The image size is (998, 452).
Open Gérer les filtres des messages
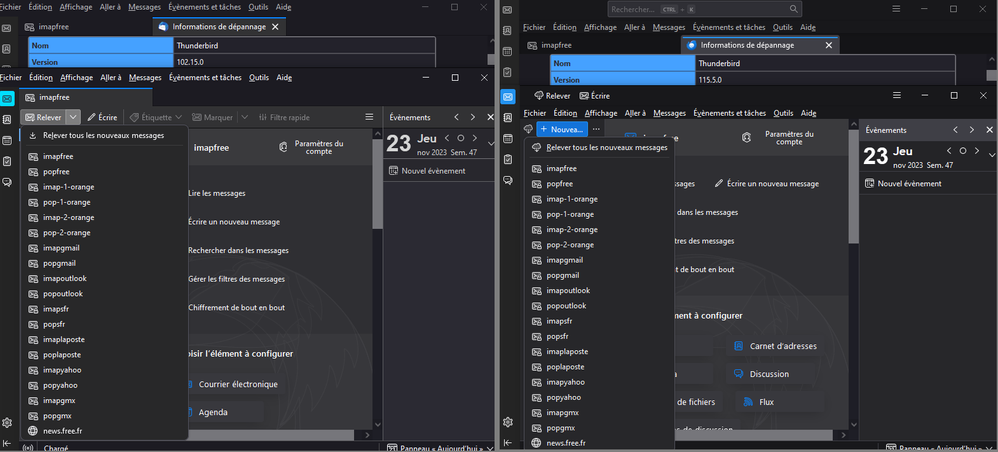236,279
